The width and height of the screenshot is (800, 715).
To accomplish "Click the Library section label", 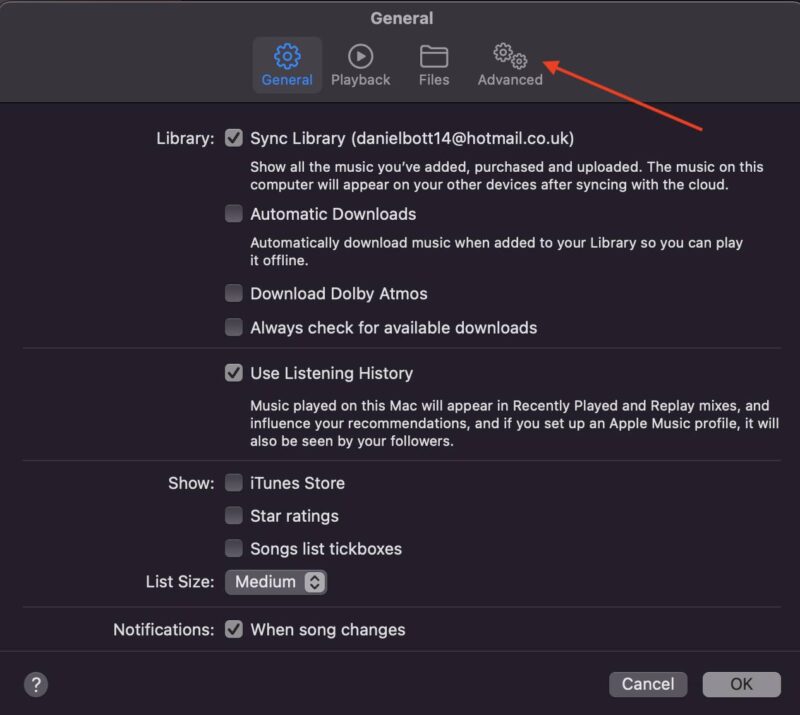I will click(185, 138).
